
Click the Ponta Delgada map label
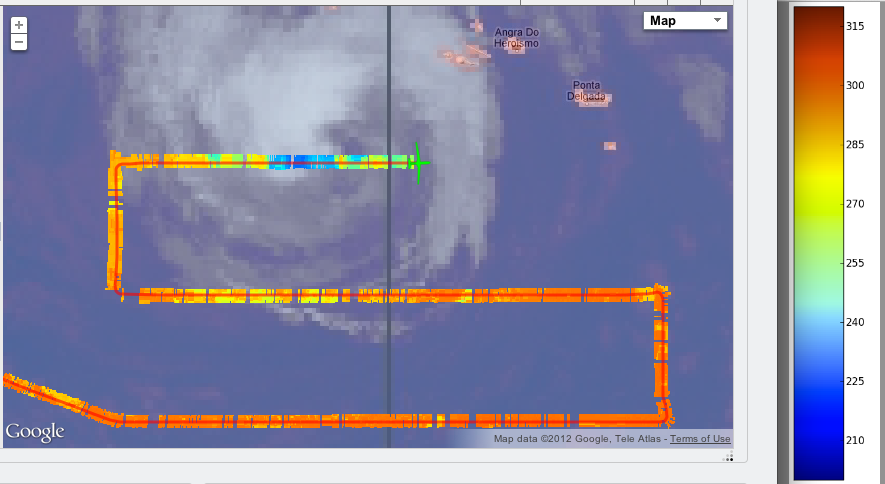[587, 91]
